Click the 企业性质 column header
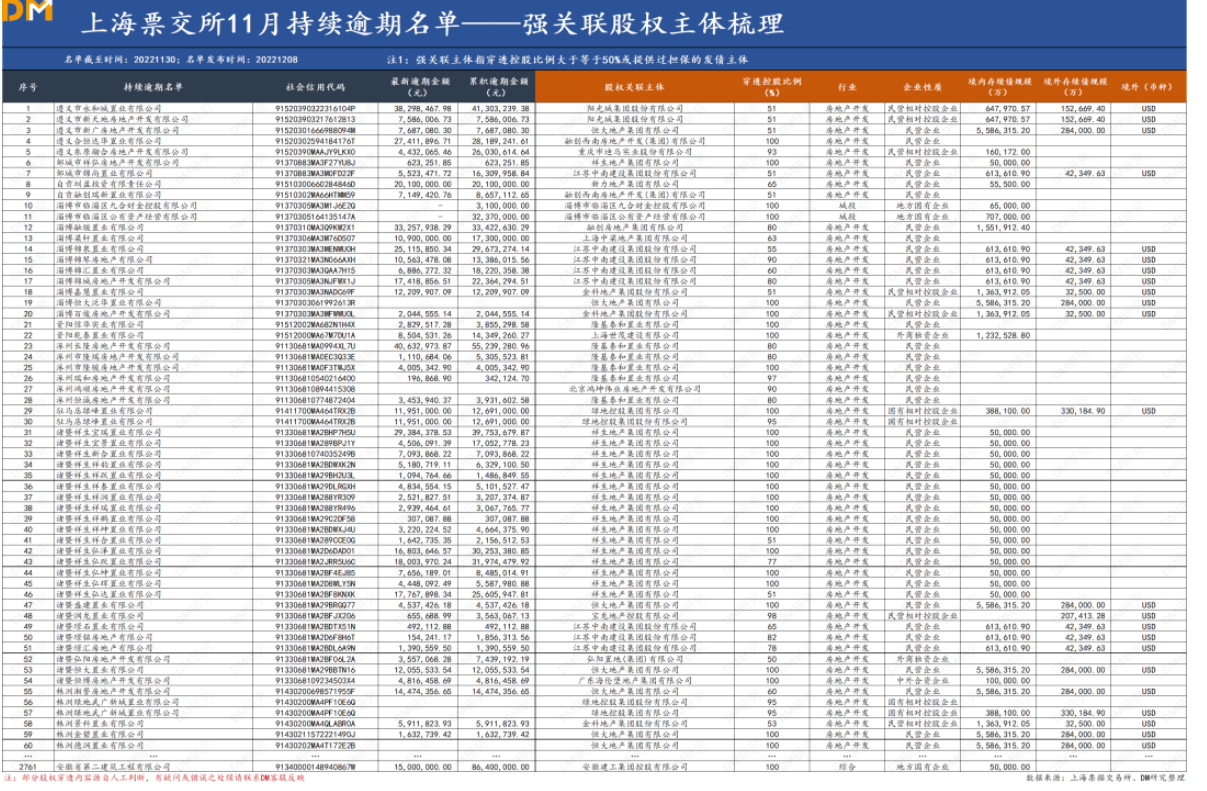Screen dimensions: 1207x791 point(922,87)
